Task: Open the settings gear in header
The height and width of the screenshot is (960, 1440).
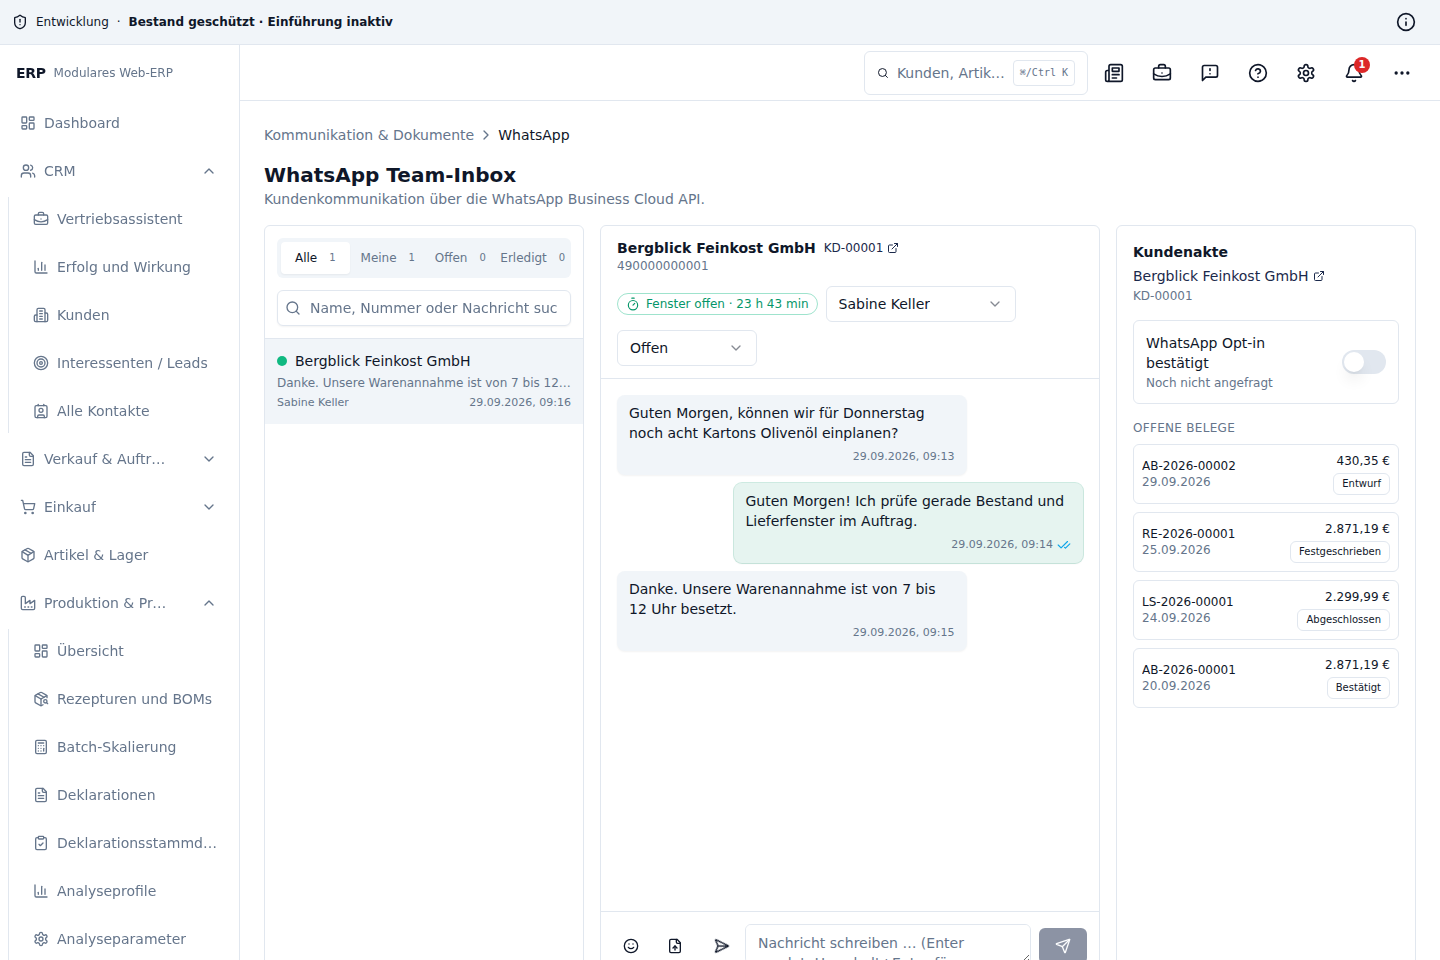Action: 1306,73
